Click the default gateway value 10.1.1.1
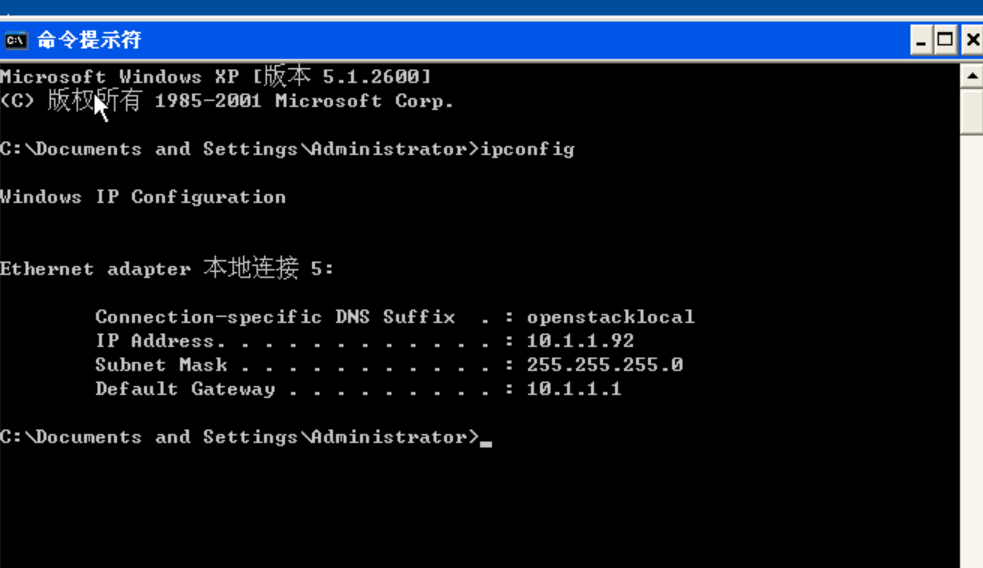The height and width of the screenshot is (568, 983). coord(574,389)
